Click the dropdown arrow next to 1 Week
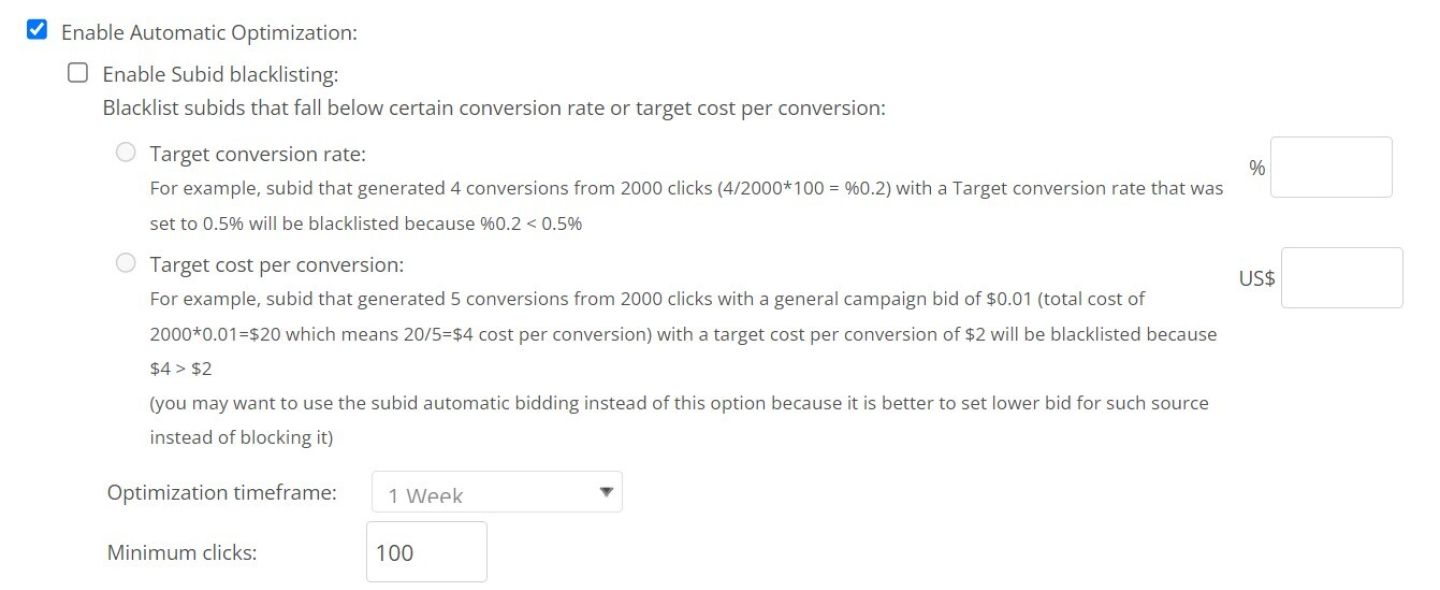This screenshot has width=1440, height=590. pyautogui.click(x=604, y=490)
